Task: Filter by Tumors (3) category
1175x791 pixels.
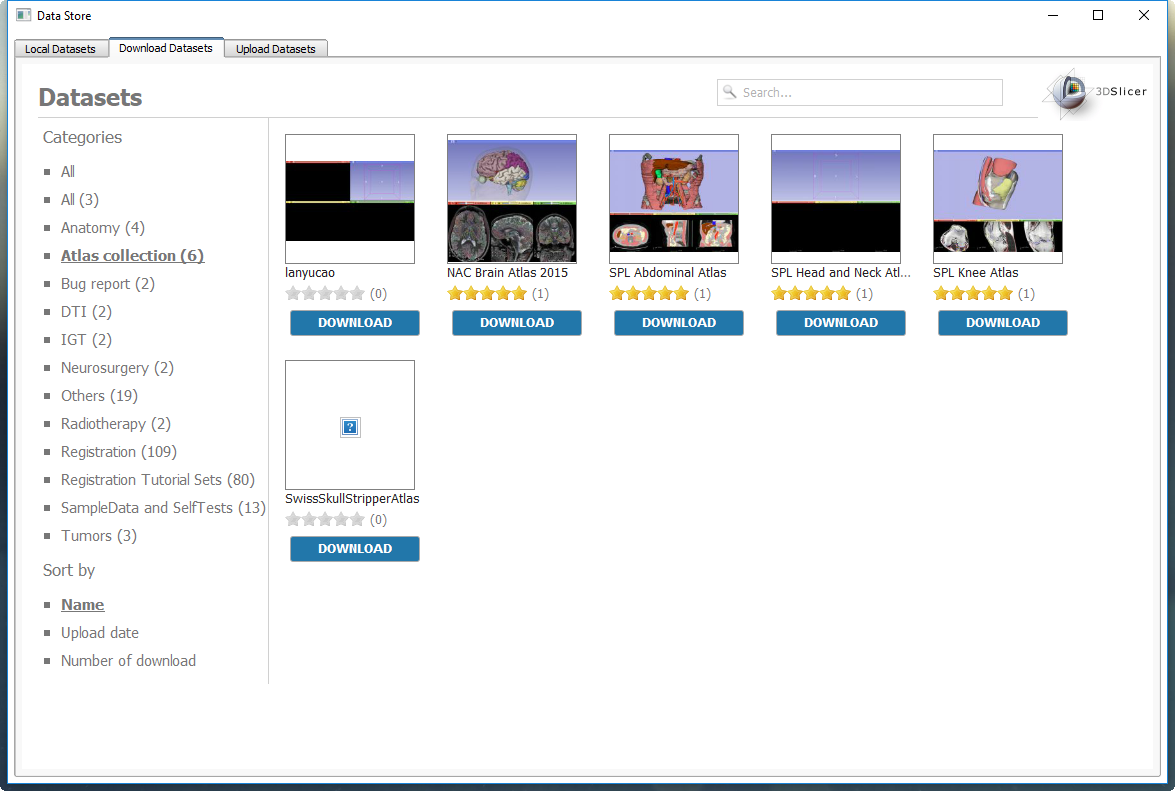Action: click(98, 536)
